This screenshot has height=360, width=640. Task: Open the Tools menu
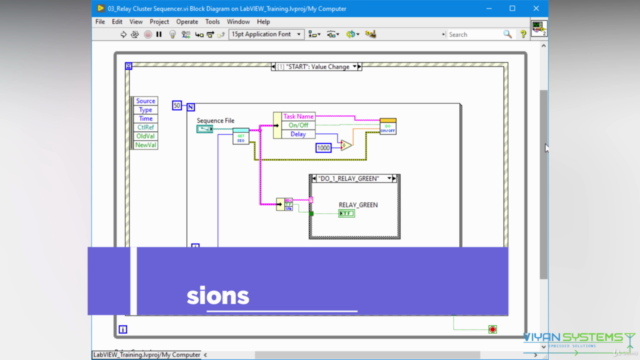pos(212,22)
